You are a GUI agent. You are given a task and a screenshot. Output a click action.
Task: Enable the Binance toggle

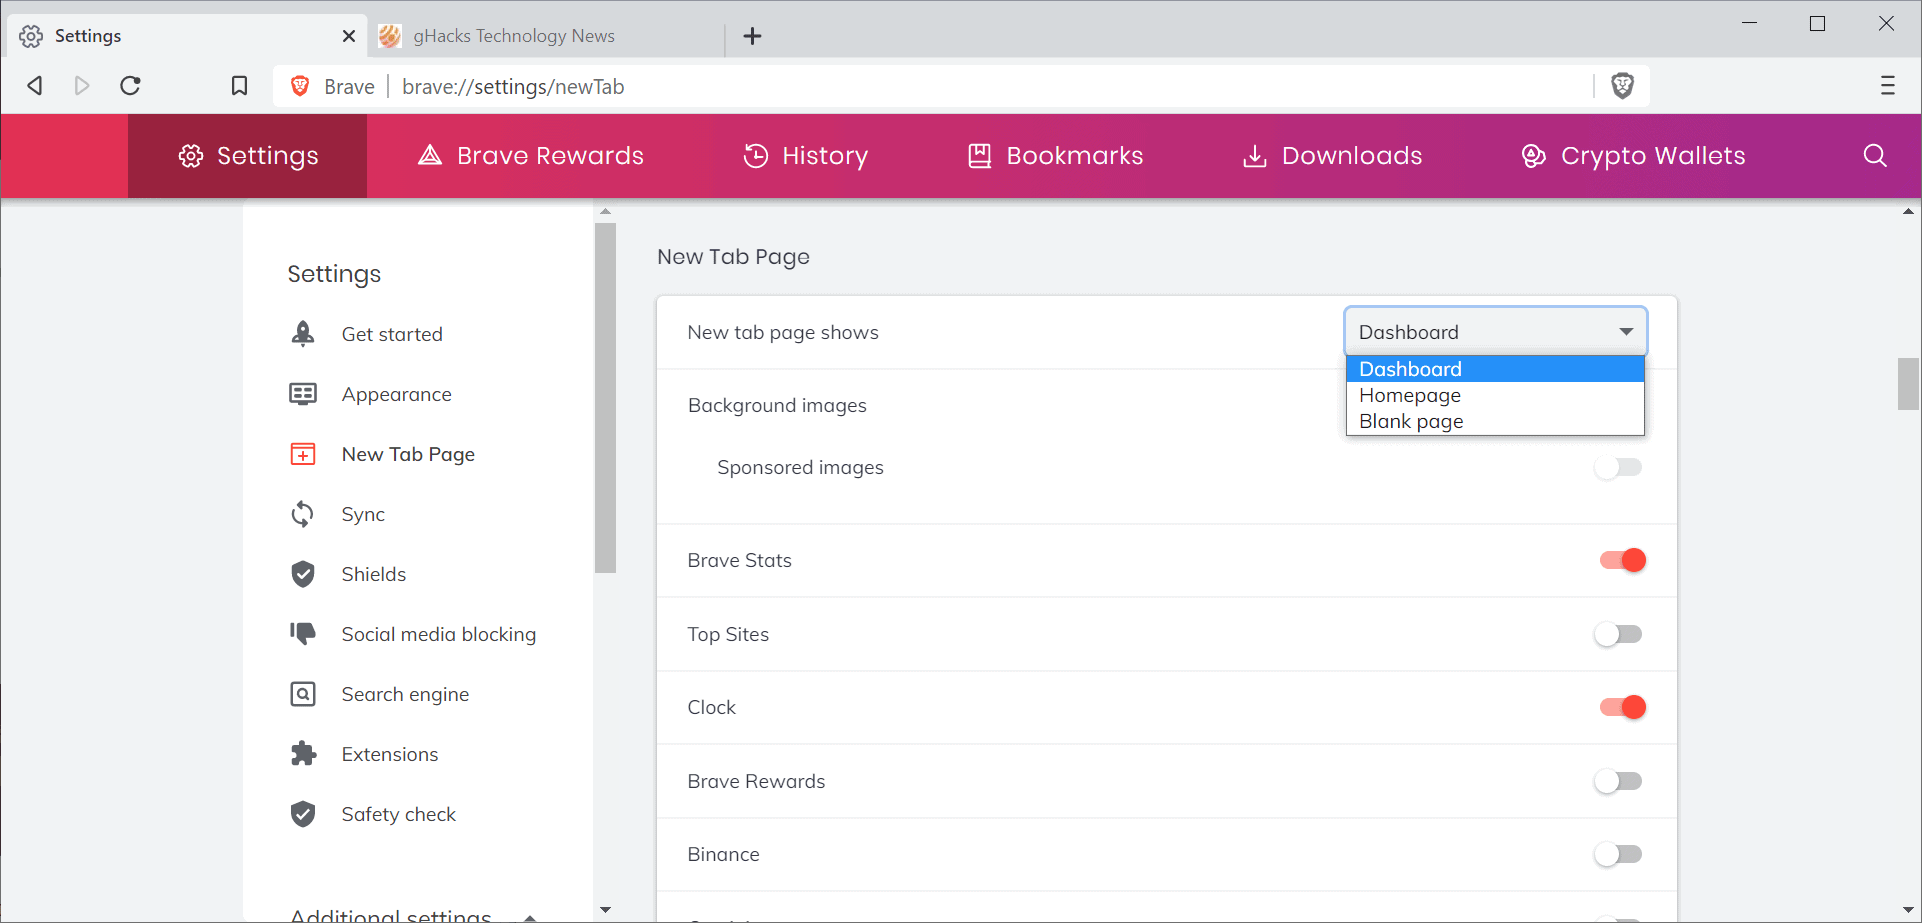click(1618, 854)
